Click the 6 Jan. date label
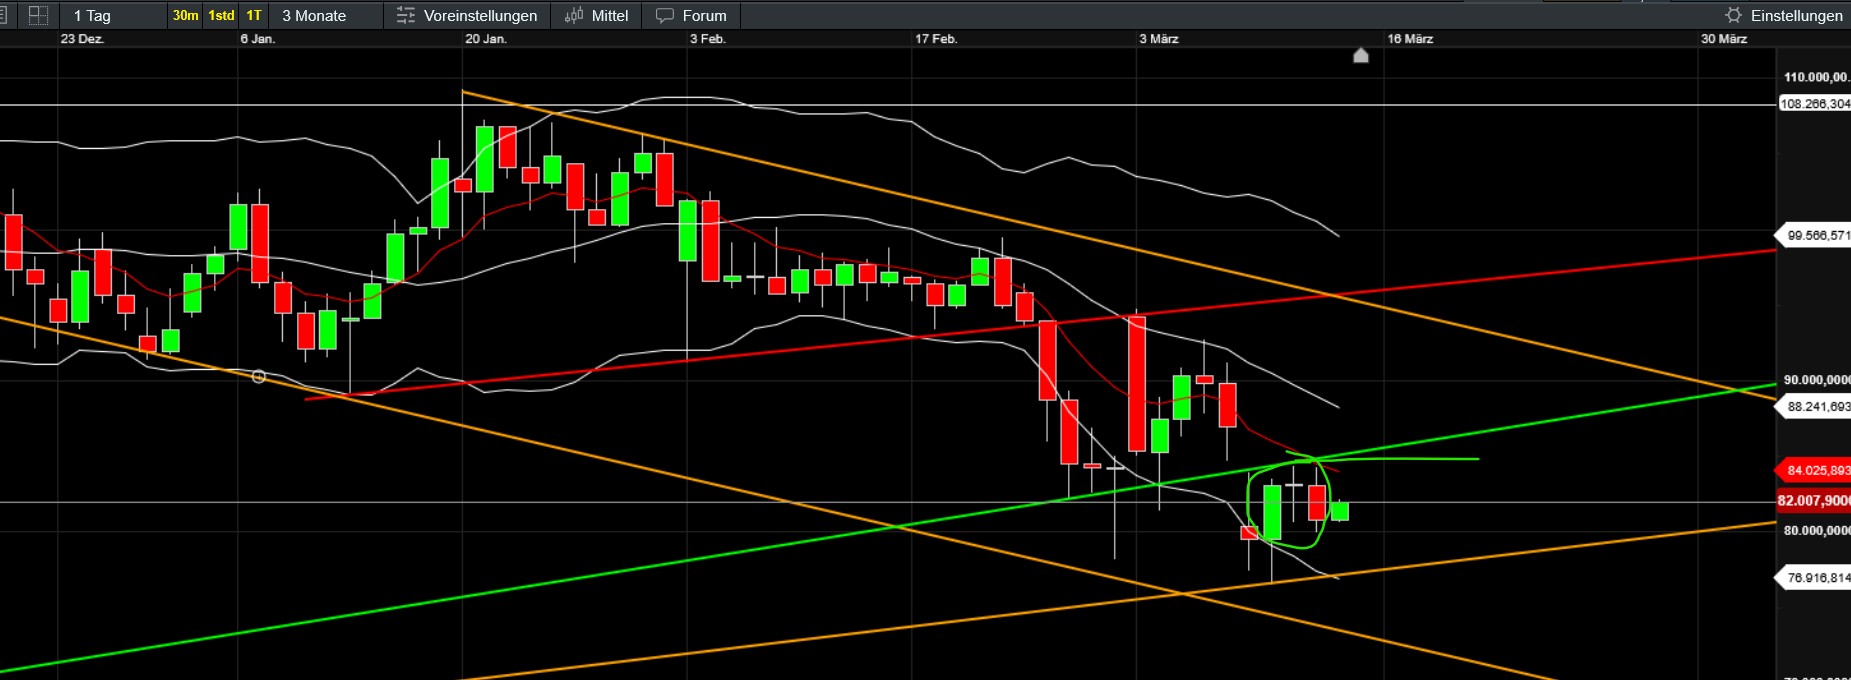Image resolution: width=1851 pixels, height=680 pixels. (257, 39)
